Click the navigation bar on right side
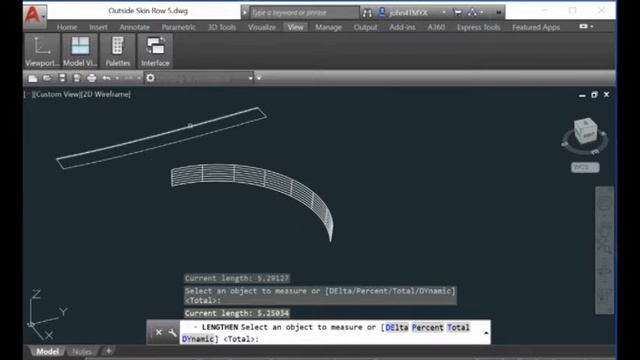 604,250
